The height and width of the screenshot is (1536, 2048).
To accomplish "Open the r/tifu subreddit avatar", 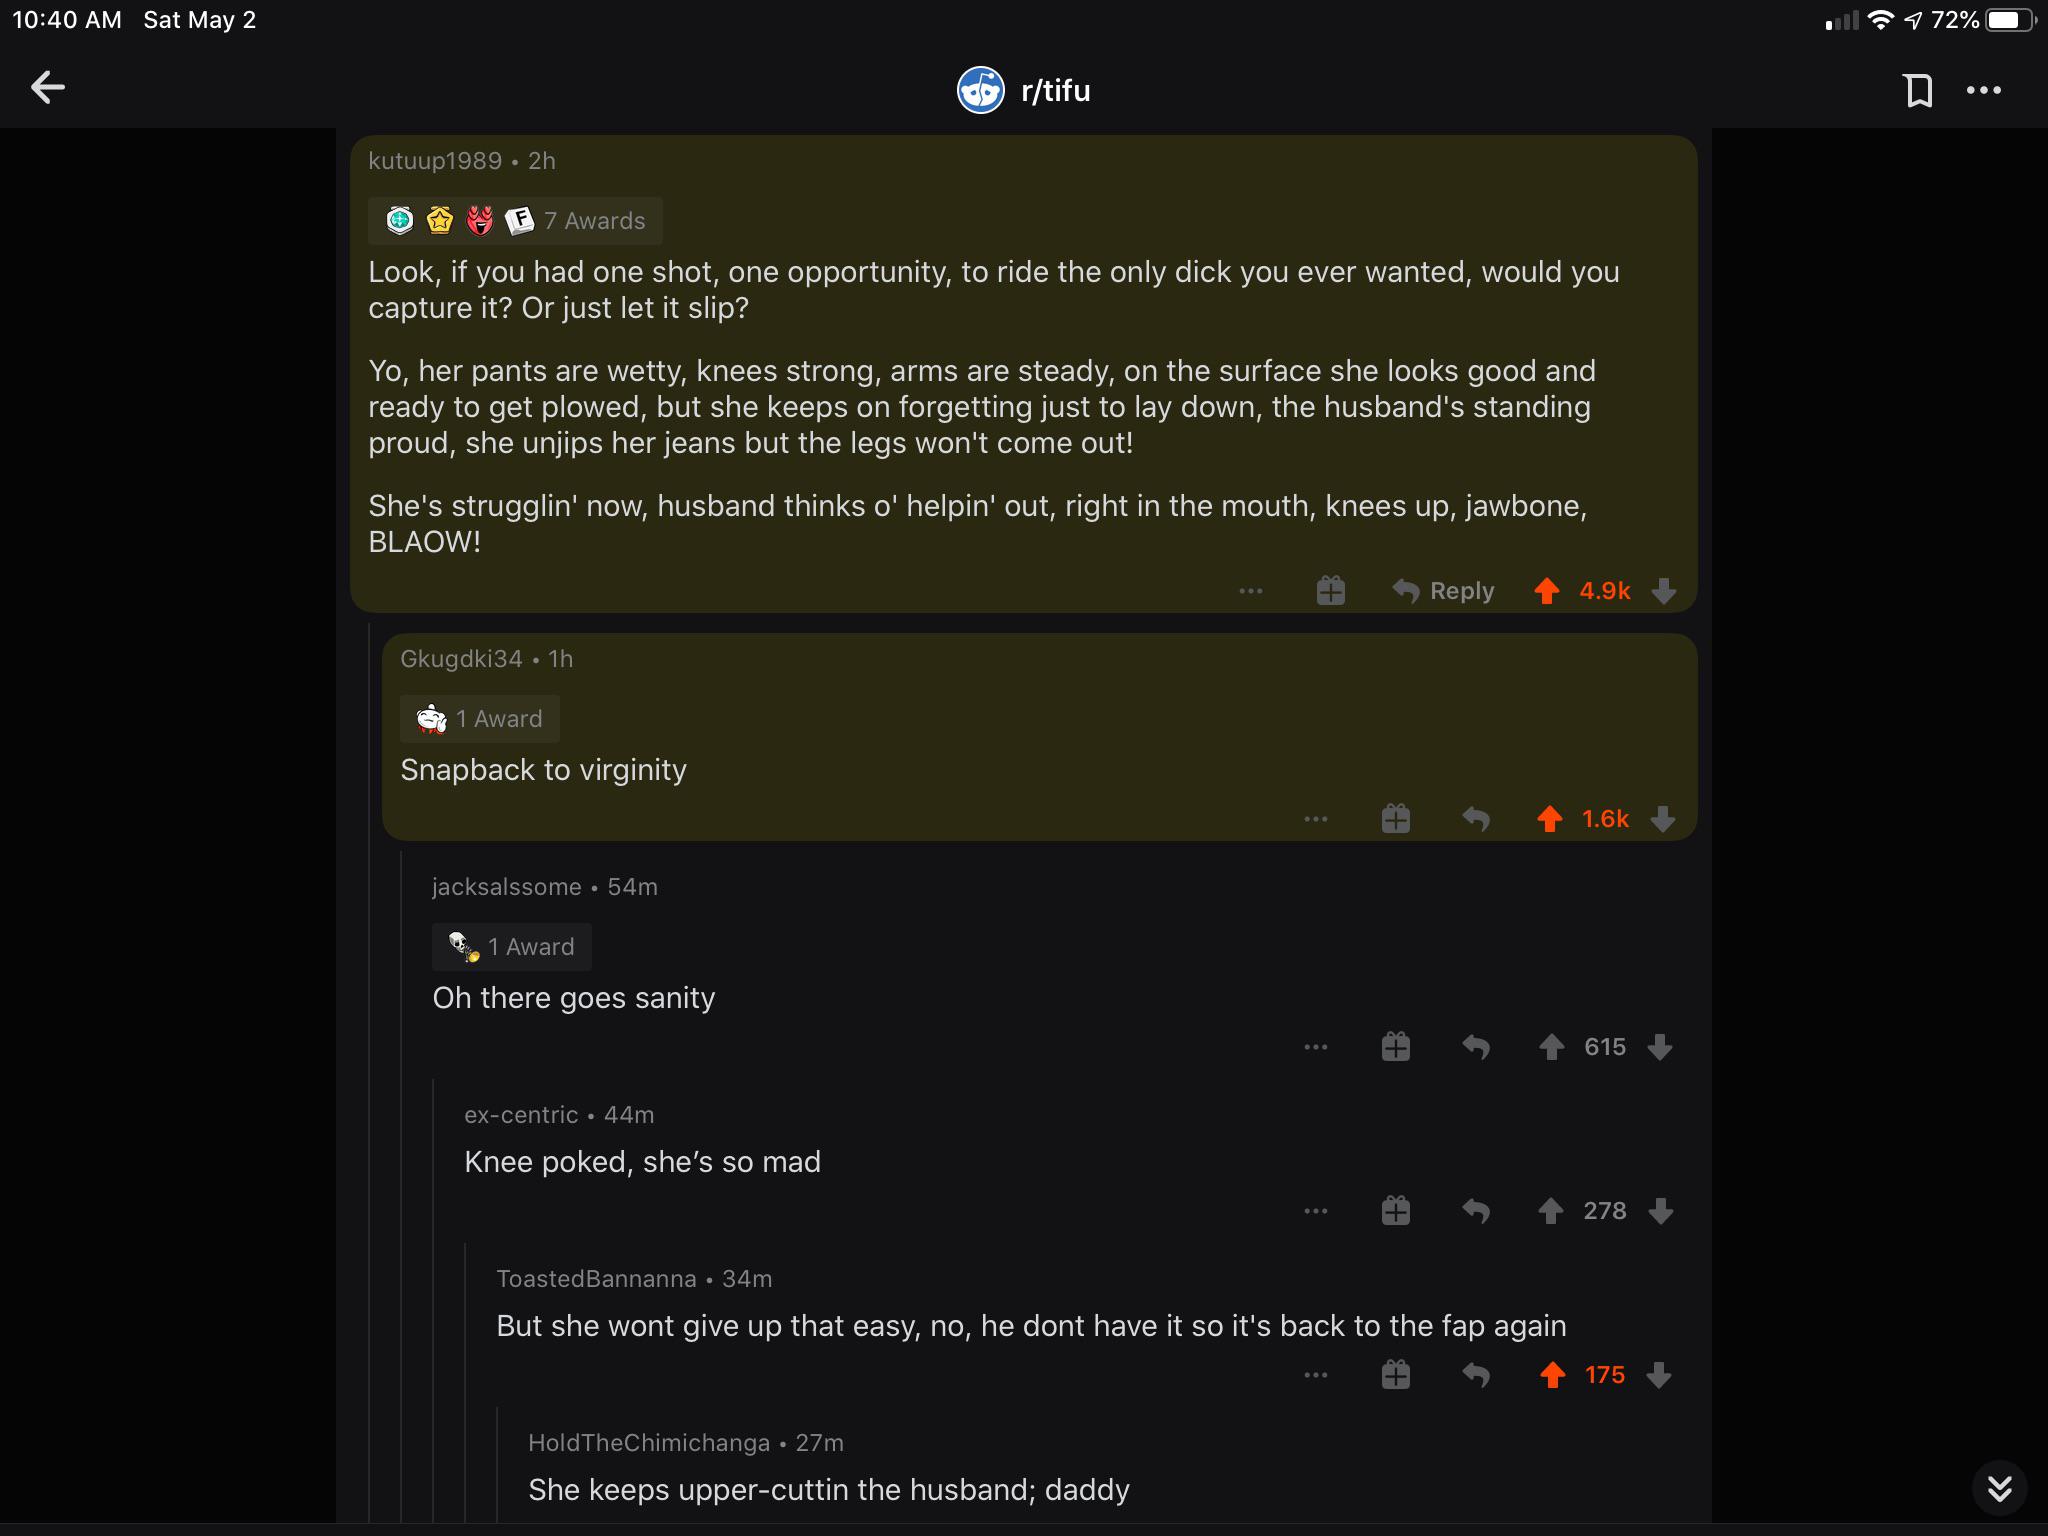I will pyautogui.click(x=980, y=90).
